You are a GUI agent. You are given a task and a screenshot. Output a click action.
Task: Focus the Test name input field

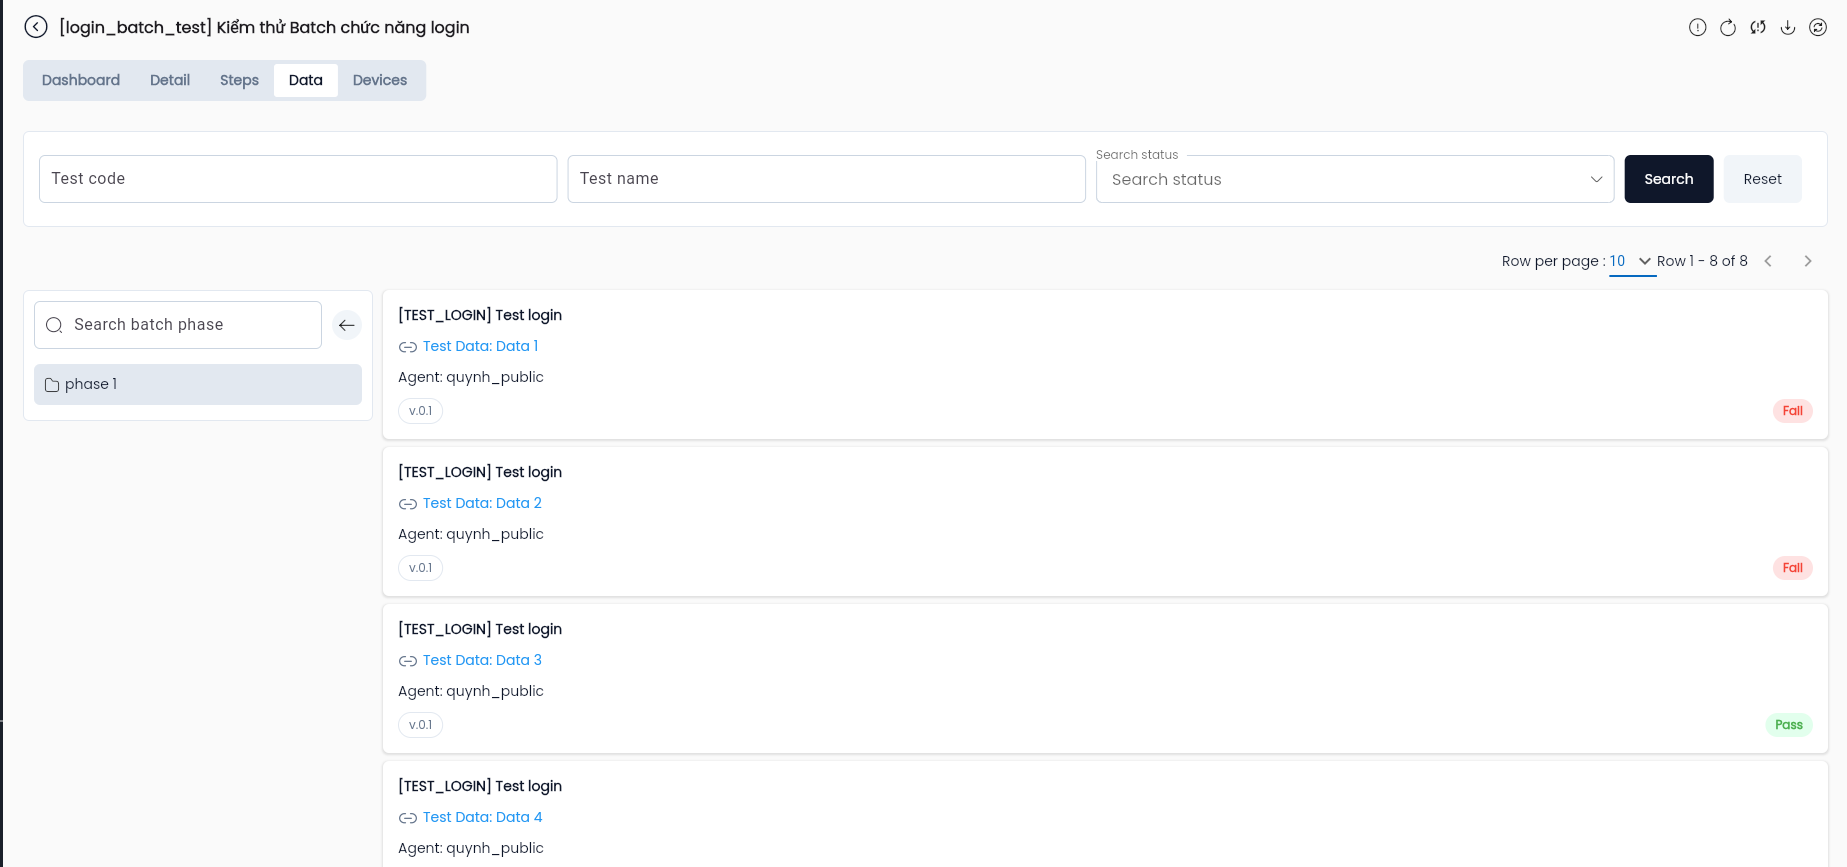826,179
